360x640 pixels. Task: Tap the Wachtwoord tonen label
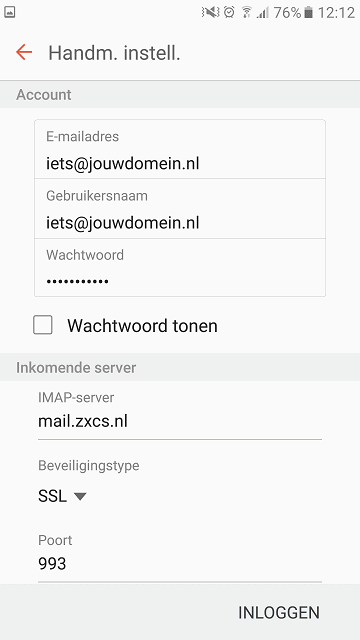click(x=142, y=325)
